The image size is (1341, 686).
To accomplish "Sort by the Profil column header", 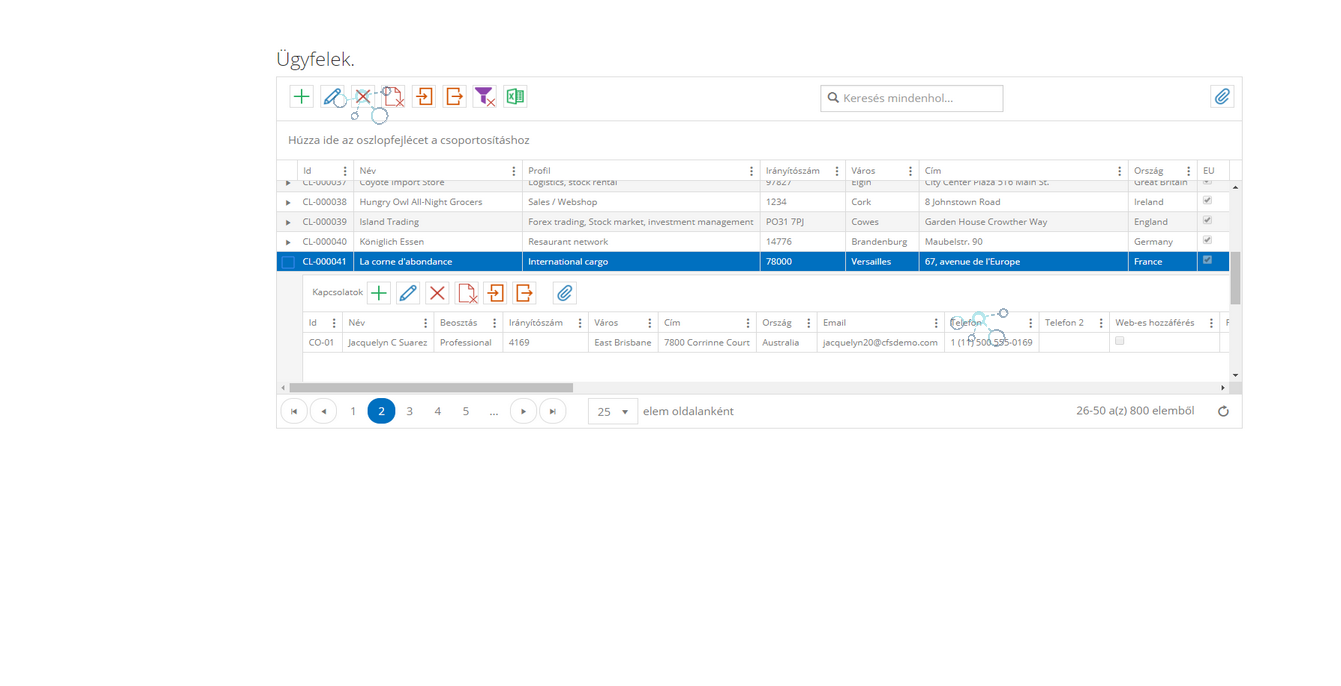I will pos(540,171).
